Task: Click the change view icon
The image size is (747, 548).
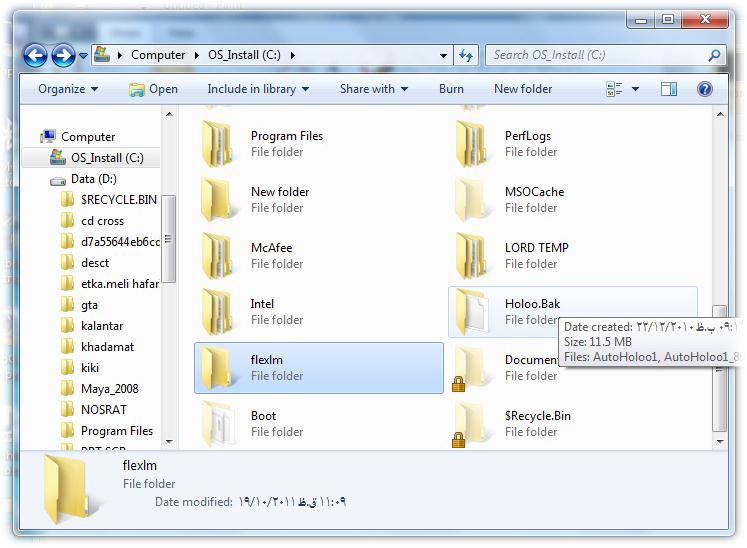Action: click(614, 89)
